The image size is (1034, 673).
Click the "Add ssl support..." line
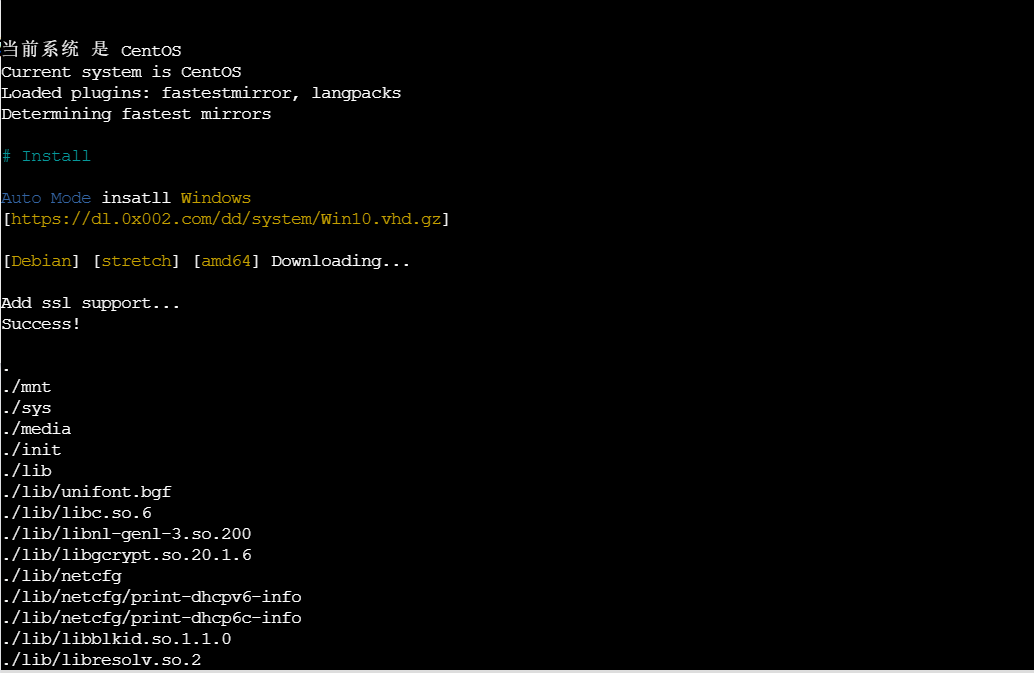pos(91,303)
